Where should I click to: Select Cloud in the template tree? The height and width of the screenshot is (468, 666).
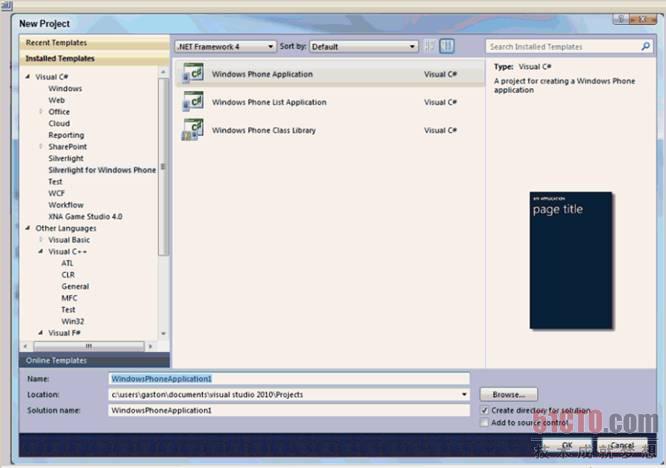tap(59, 123)
